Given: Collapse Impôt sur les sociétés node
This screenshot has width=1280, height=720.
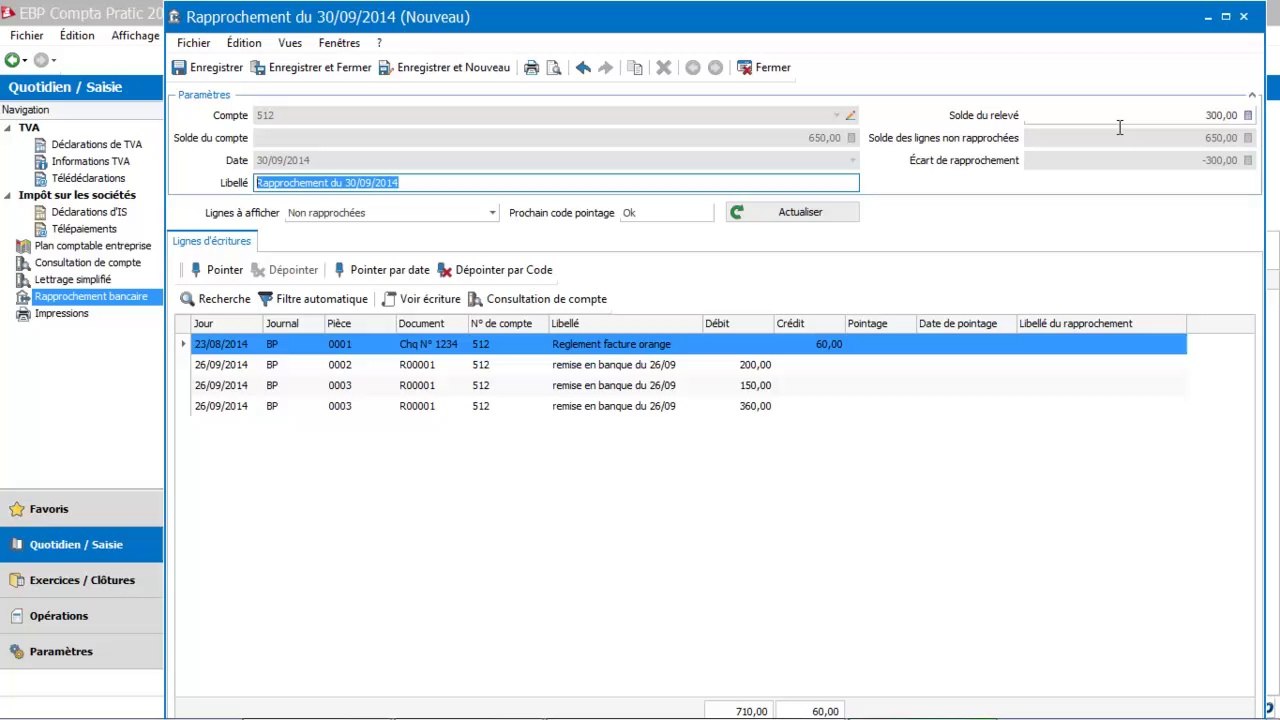Looking at the screenshot, I should (8, 195).
